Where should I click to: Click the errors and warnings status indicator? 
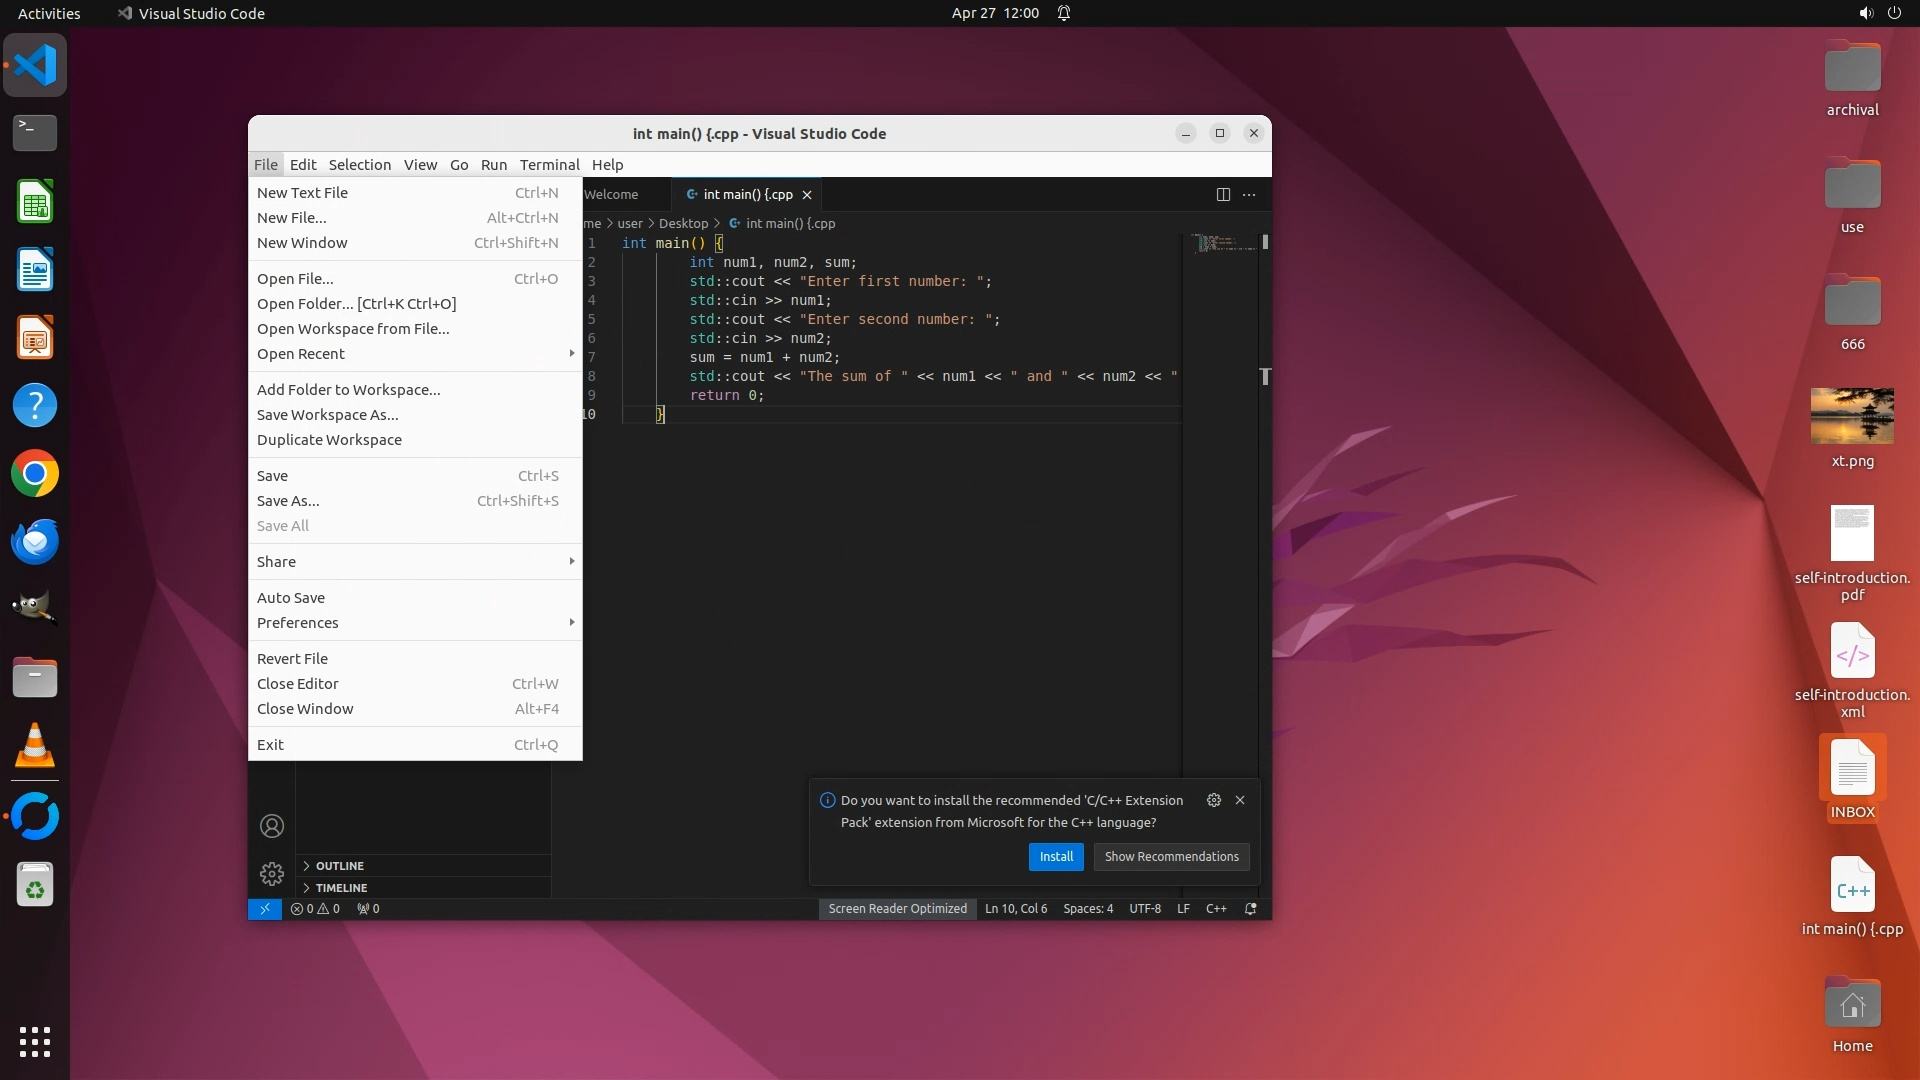[315, 909]
